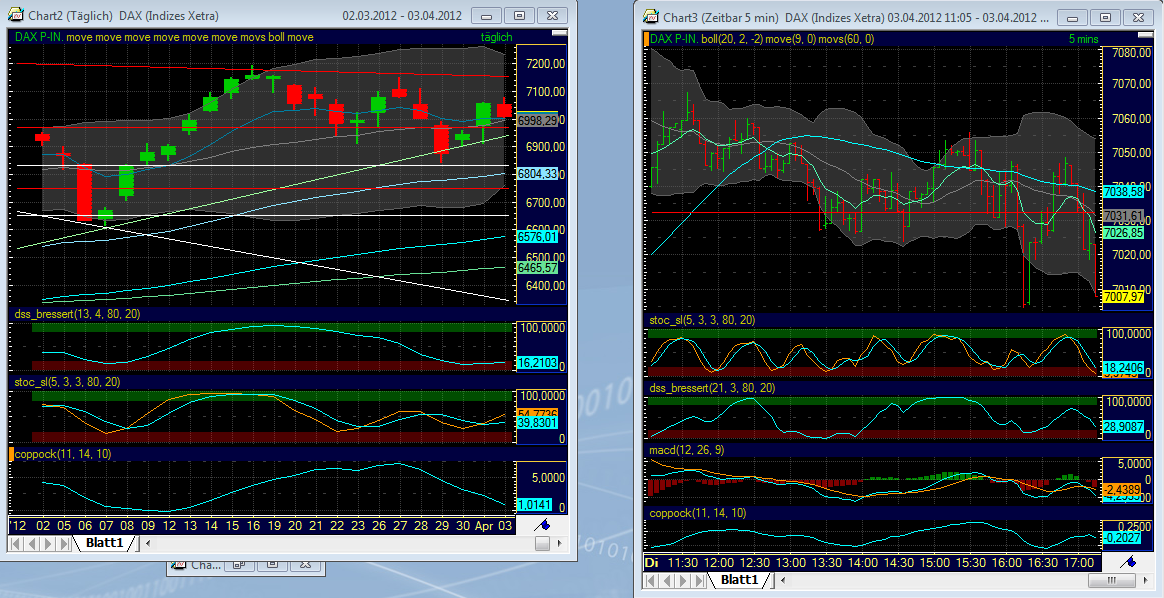The image size is (1164, 598).
Task: Click the coppock indicator icon in Chart3
Action: click(x=646, y=513)
